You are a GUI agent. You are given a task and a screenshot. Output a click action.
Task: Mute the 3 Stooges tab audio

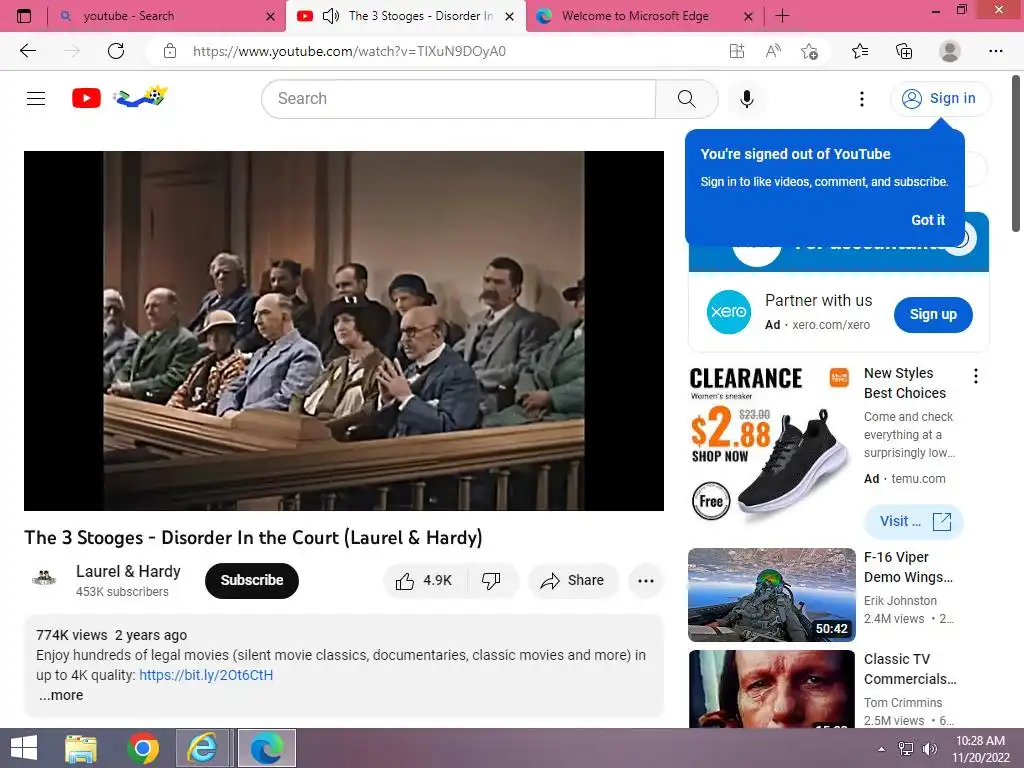331,16
